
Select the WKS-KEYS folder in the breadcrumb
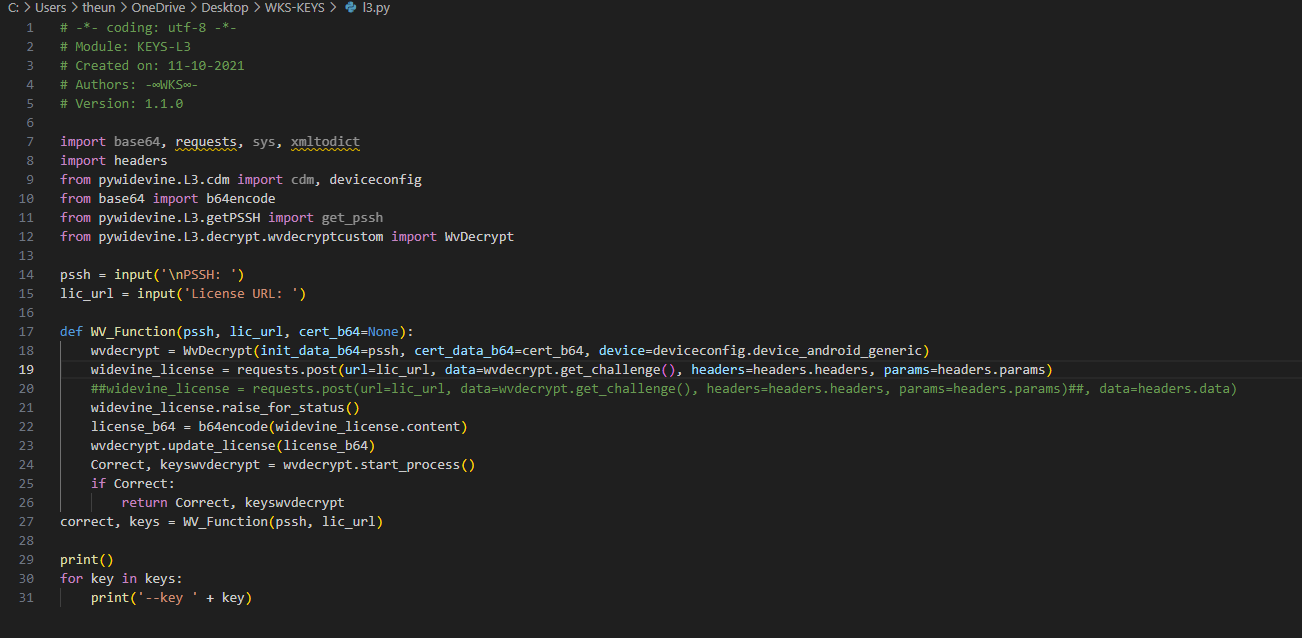coord(297,8)
